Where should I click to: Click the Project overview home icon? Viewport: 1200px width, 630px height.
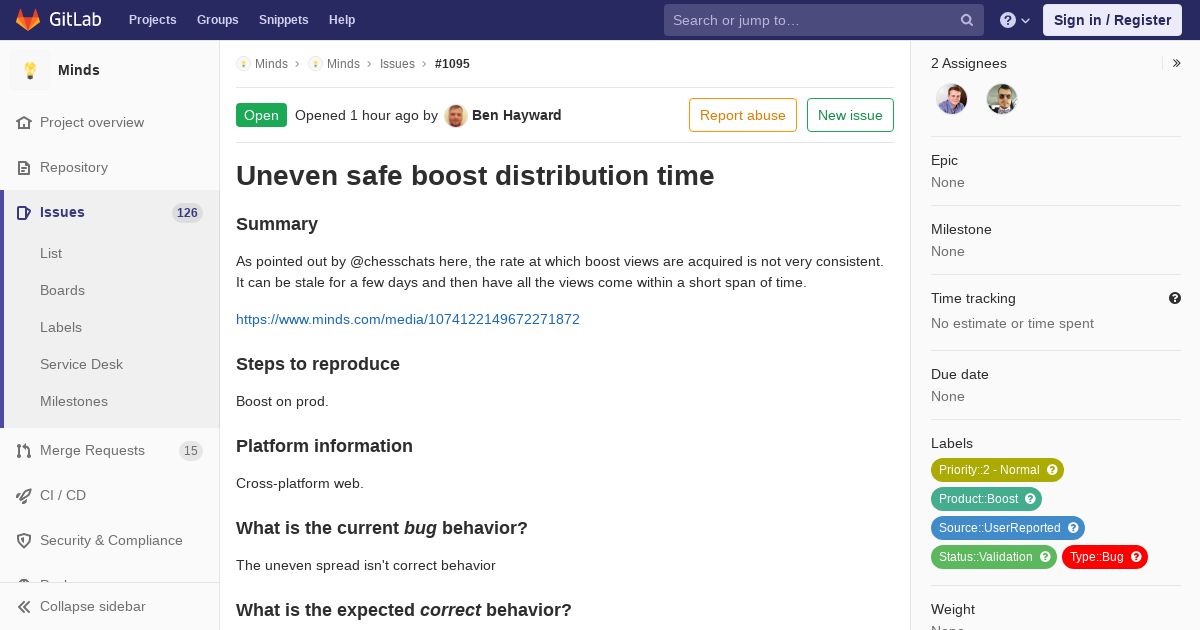pos(24,122)
